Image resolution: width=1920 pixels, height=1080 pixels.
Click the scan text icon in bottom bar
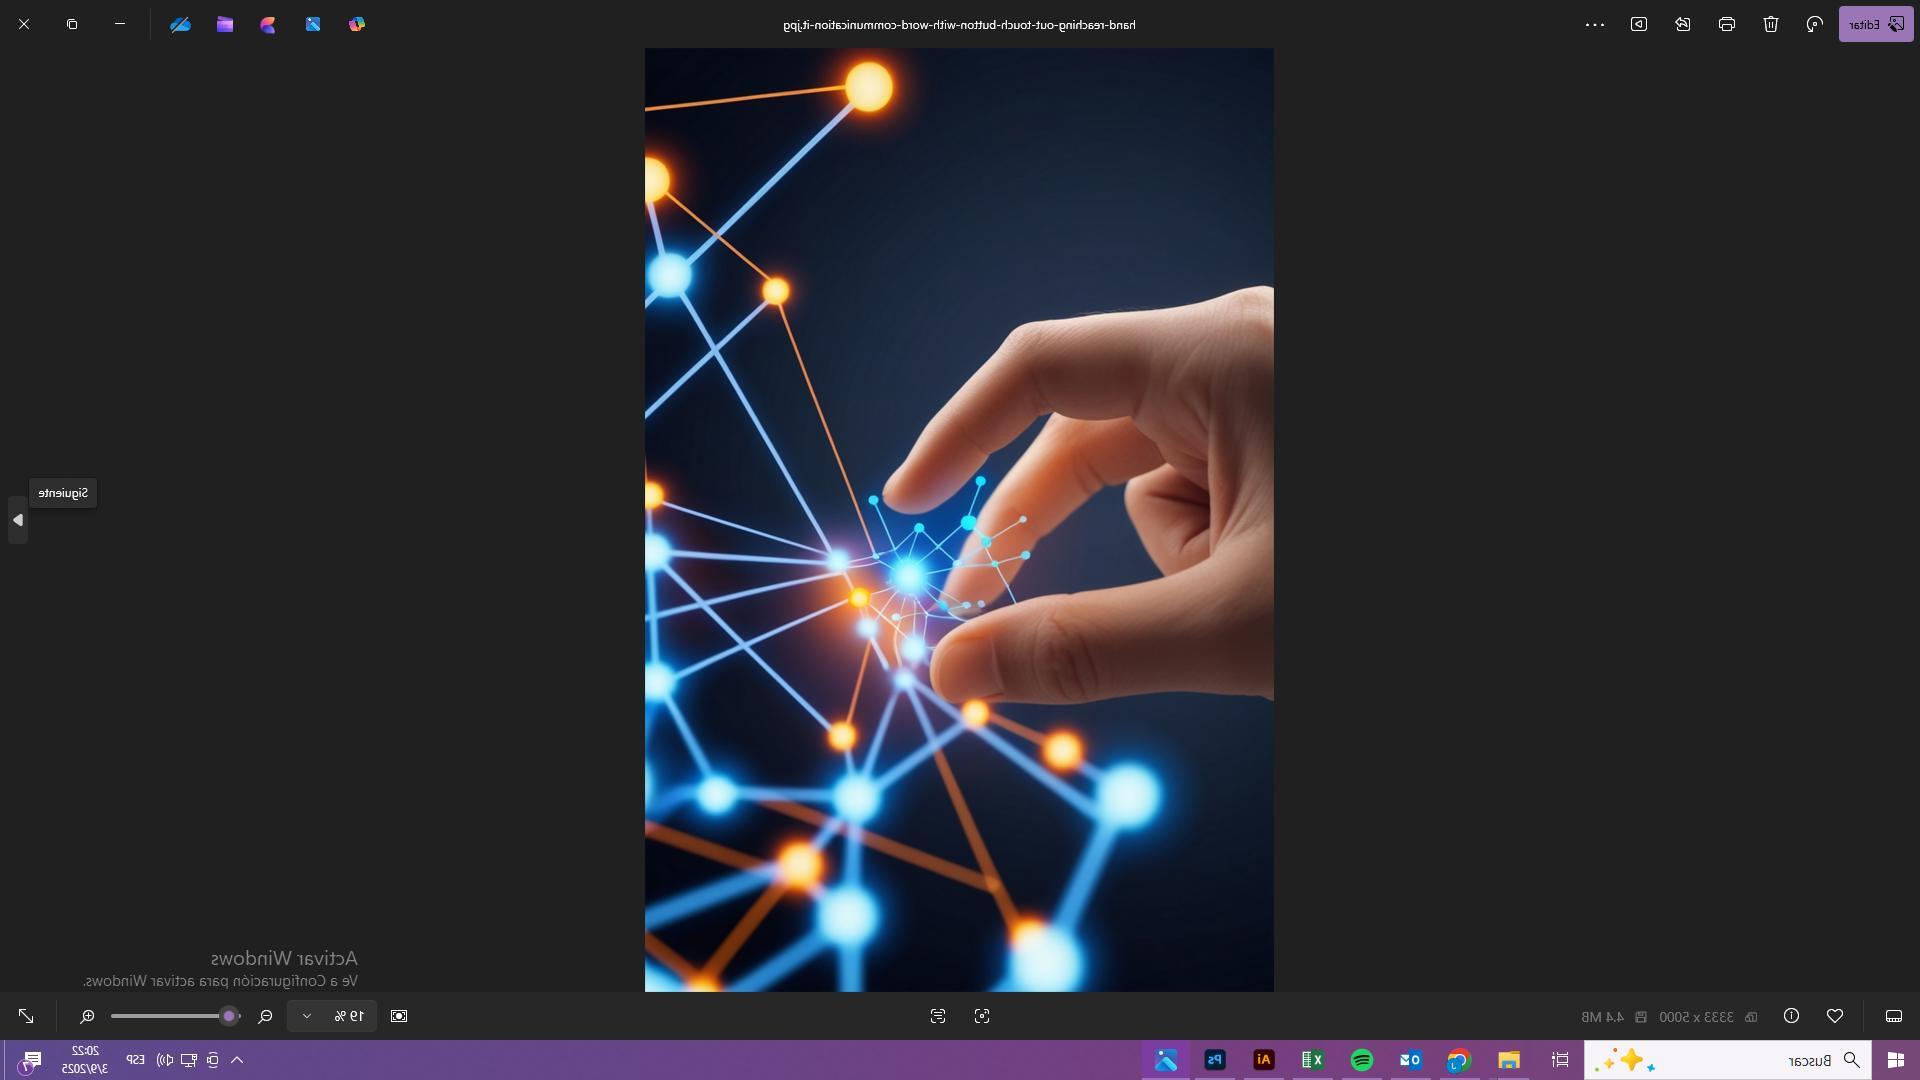point(937,1016)
